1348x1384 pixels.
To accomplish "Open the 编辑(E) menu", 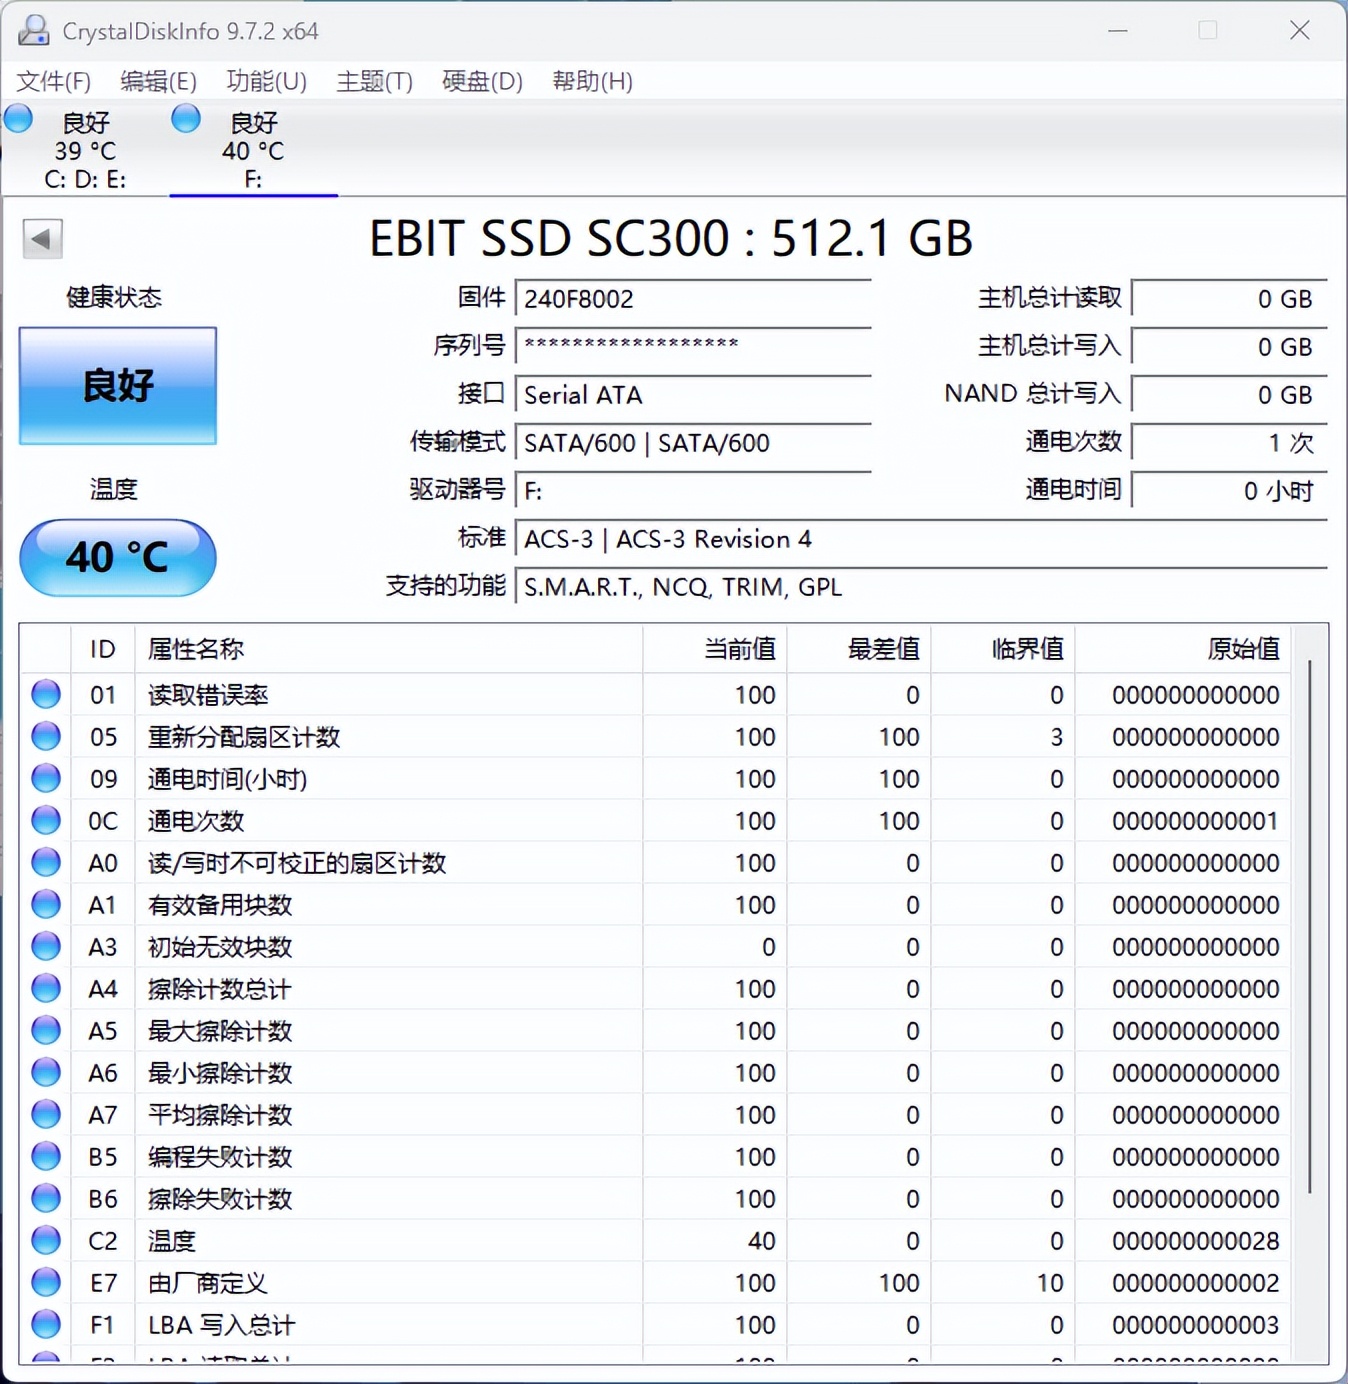I will pos(156,81).
